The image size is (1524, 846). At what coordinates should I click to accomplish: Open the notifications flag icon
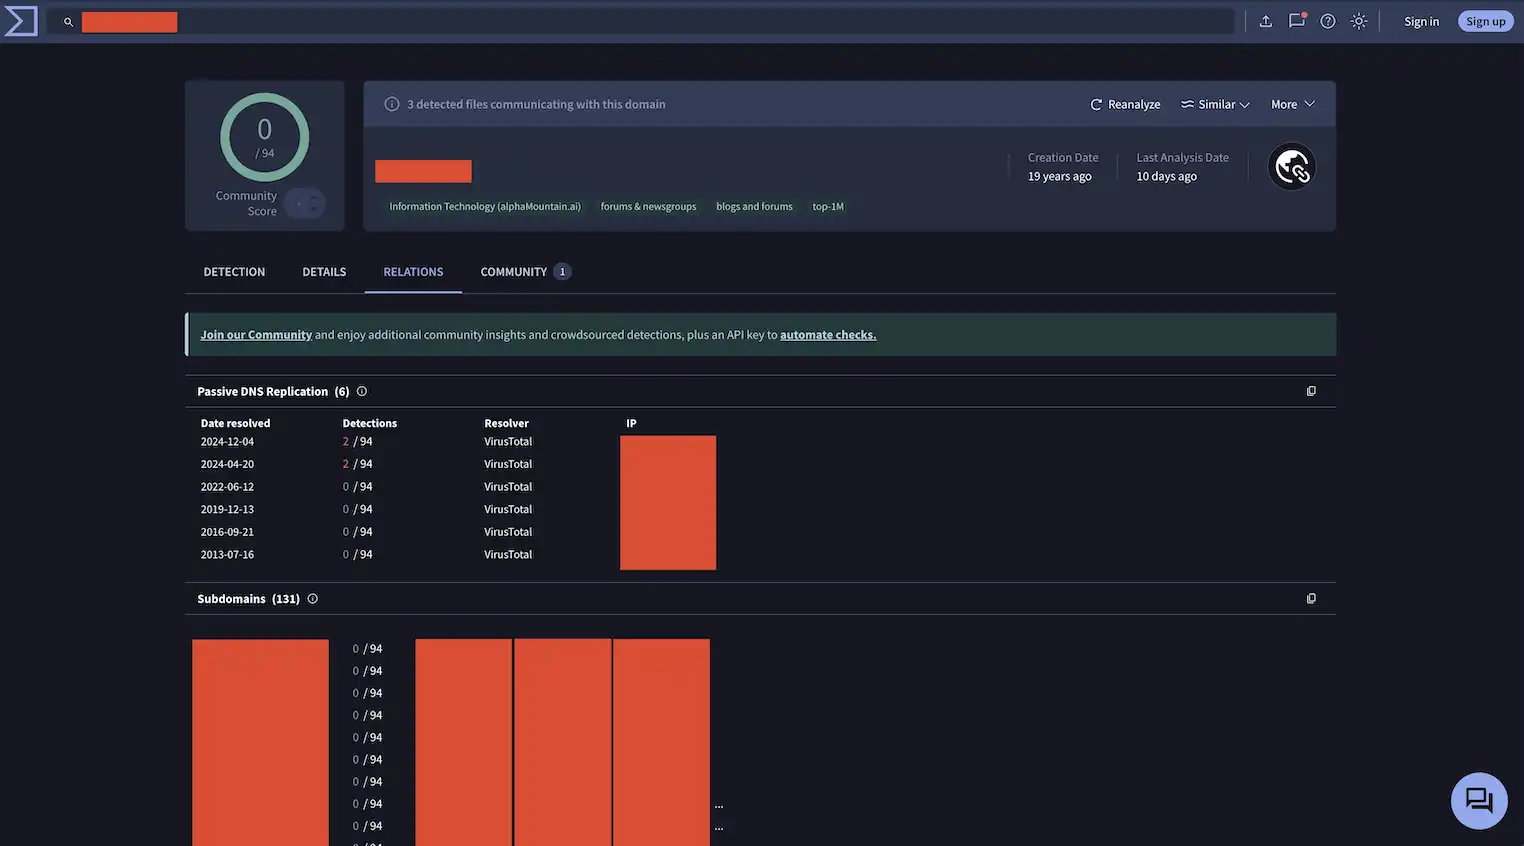coord(1296,21)
